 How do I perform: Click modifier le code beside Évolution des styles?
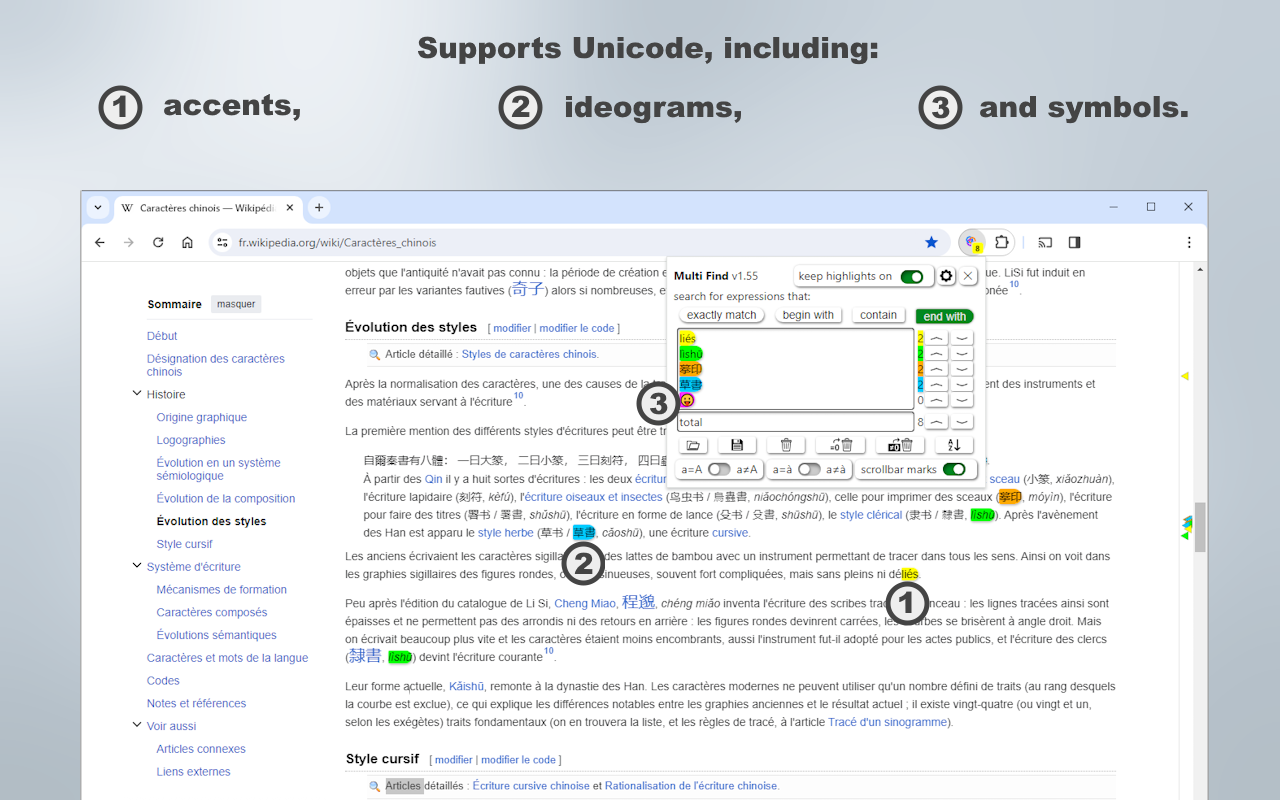tap(577, 328)
